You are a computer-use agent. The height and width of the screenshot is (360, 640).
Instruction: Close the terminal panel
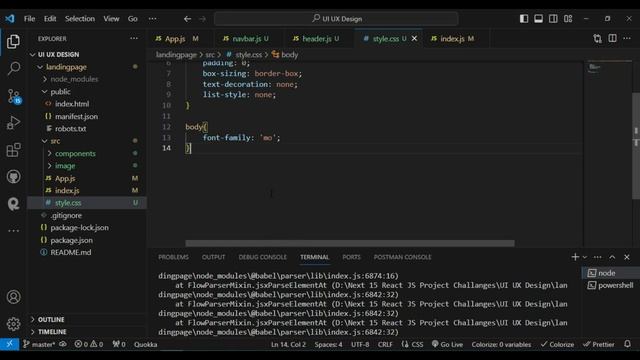tap(627, 257)
